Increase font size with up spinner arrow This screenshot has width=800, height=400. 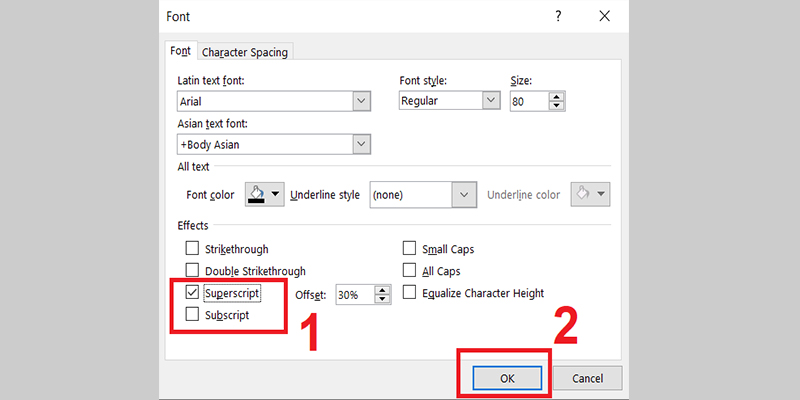pyautogui.click(x=557, y=96)
